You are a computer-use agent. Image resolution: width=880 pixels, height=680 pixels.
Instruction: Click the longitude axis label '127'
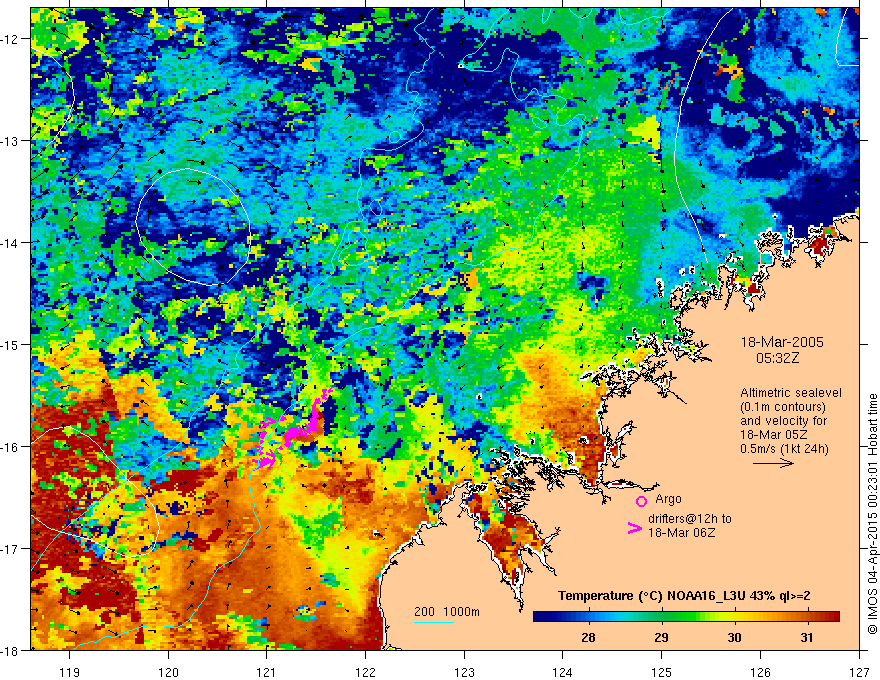pyautogui.click(x=859, y=672)
